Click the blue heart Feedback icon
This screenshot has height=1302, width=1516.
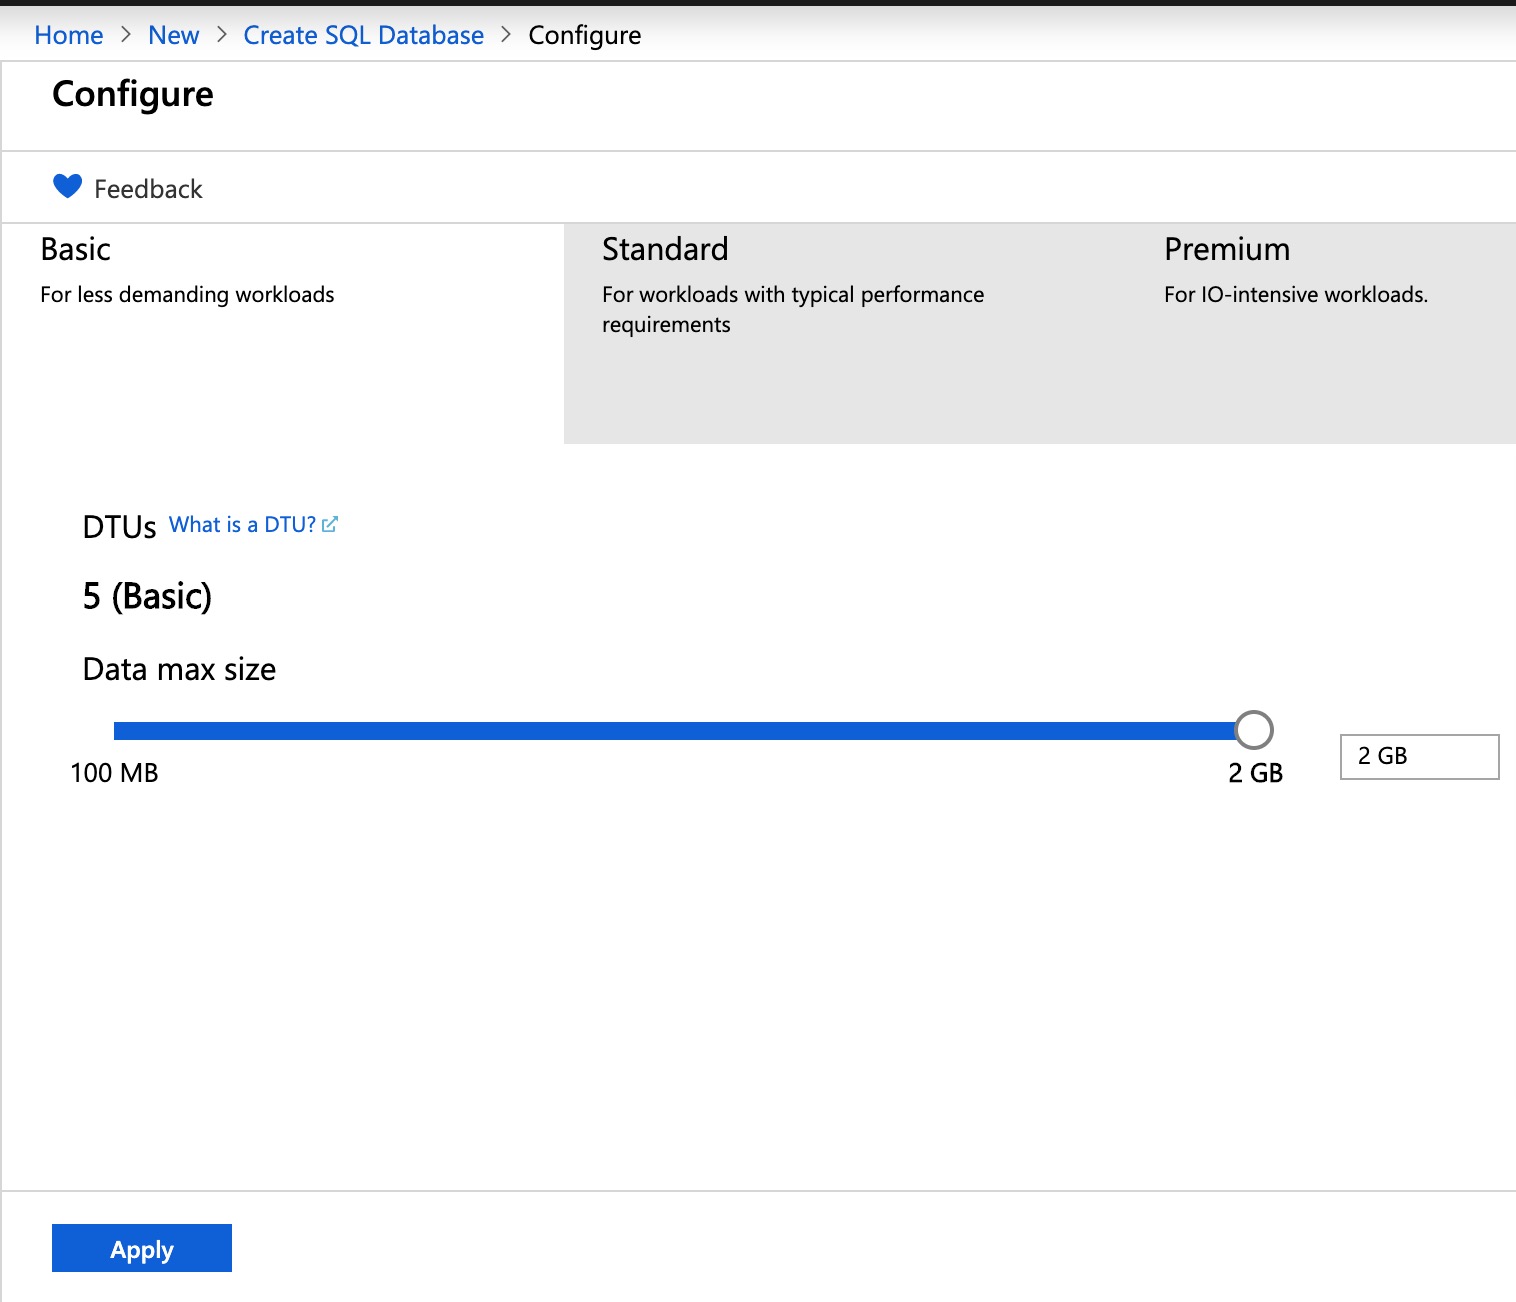point(67,187)
